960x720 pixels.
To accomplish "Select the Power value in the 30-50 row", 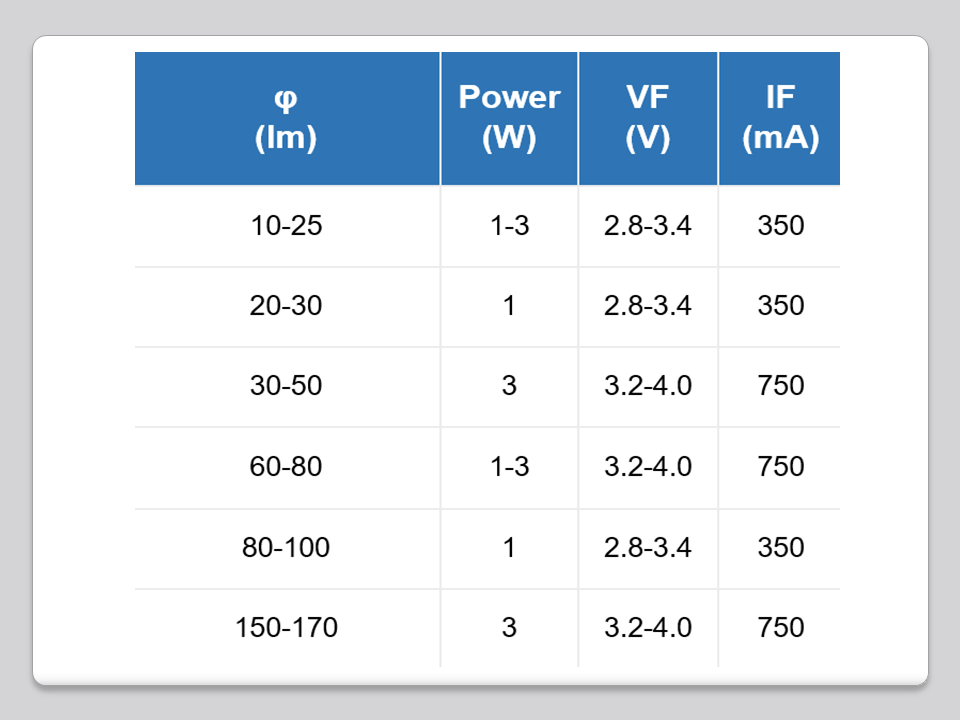I will pos(509,386).
